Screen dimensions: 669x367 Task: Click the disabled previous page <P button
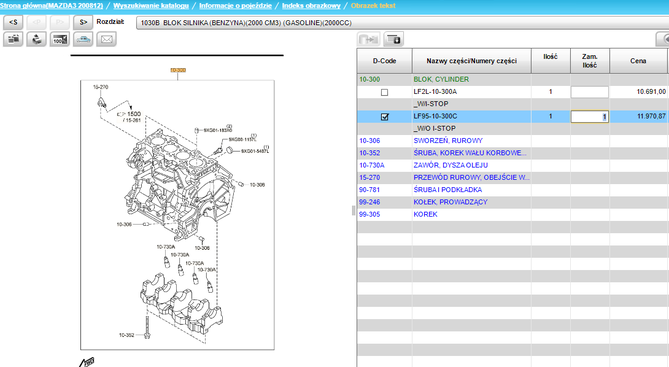click(x=37, y=22)
